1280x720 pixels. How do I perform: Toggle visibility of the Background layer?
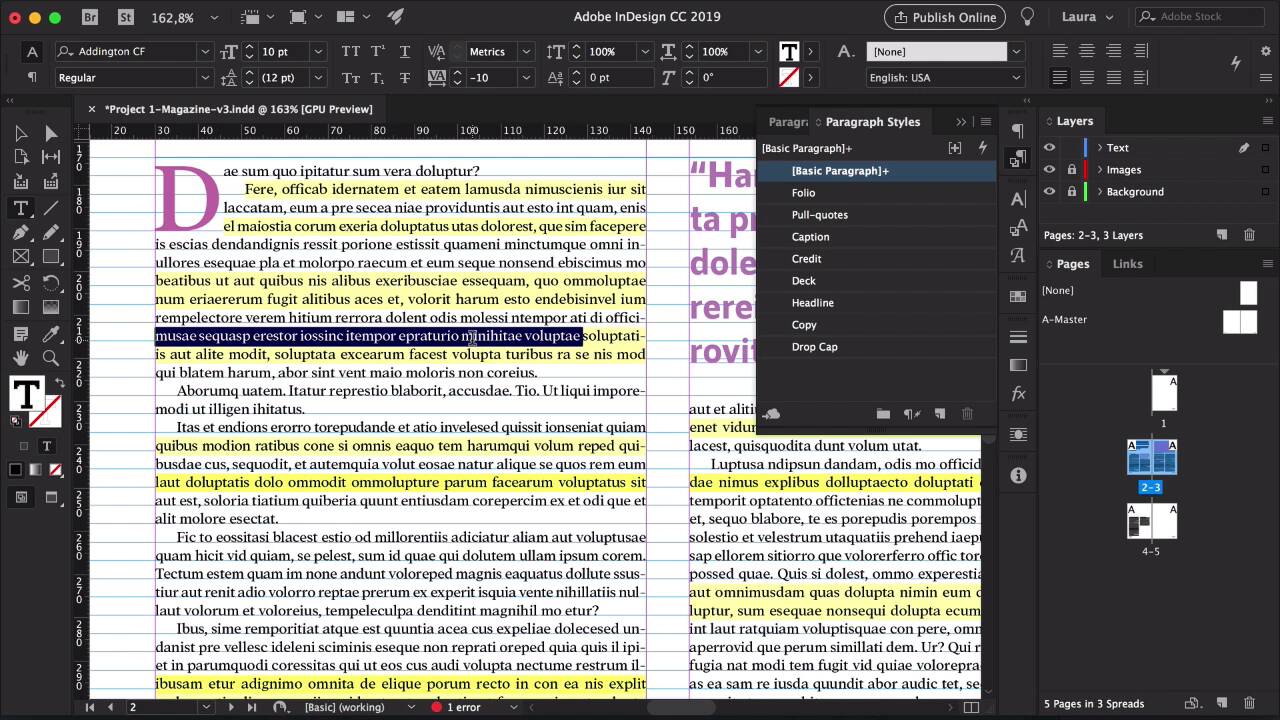pyautogui.click(x=1049, y=192)
